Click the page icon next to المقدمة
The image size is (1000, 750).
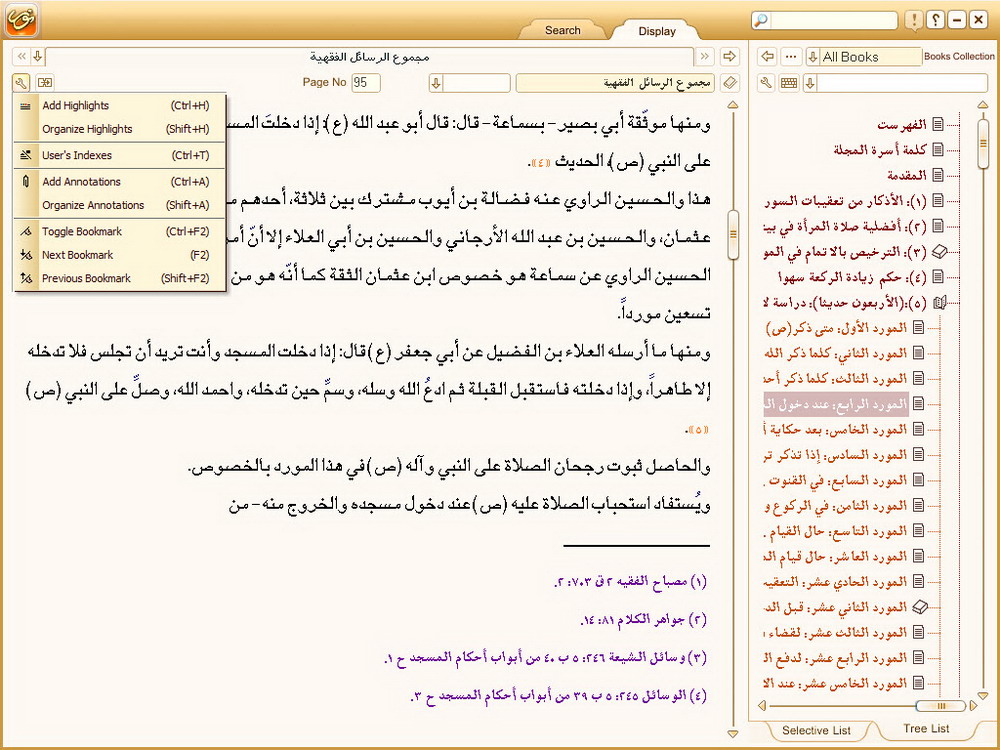pos(938,175)
